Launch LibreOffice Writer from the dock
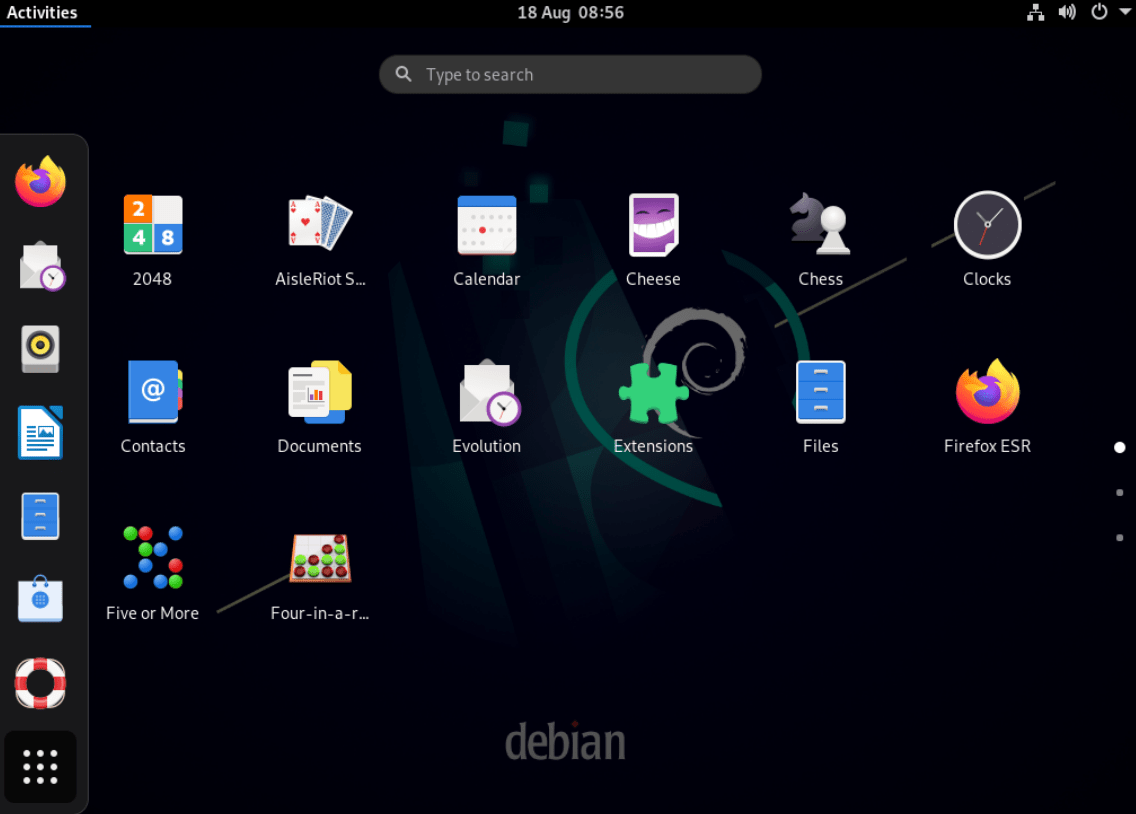1136x814 pixels. pyautogui.click(x=40, y=432)
